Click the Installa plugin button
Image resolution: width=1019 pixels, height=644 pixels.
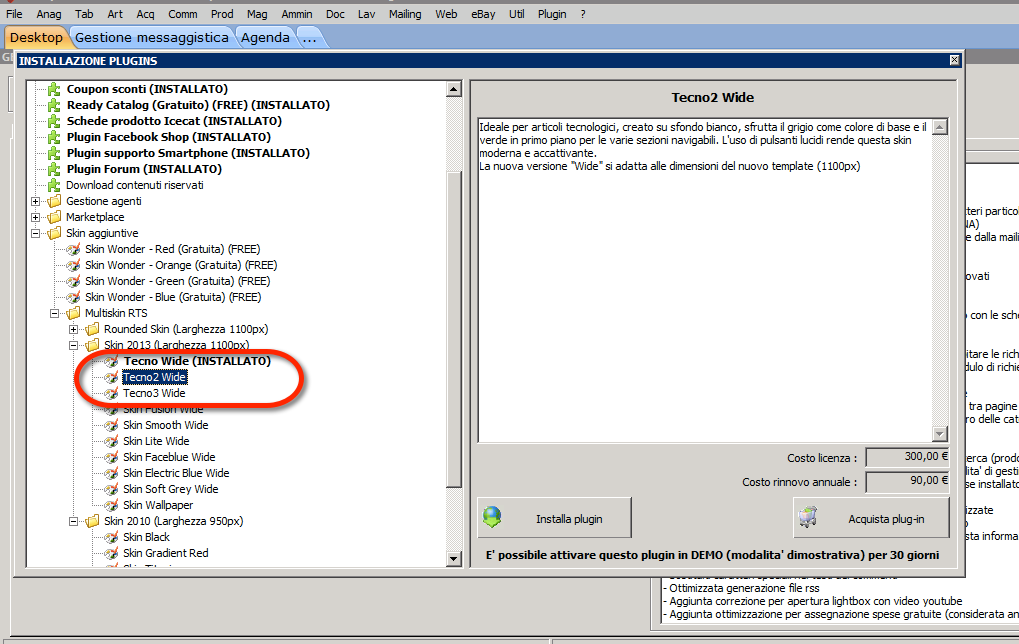[554, 518]
